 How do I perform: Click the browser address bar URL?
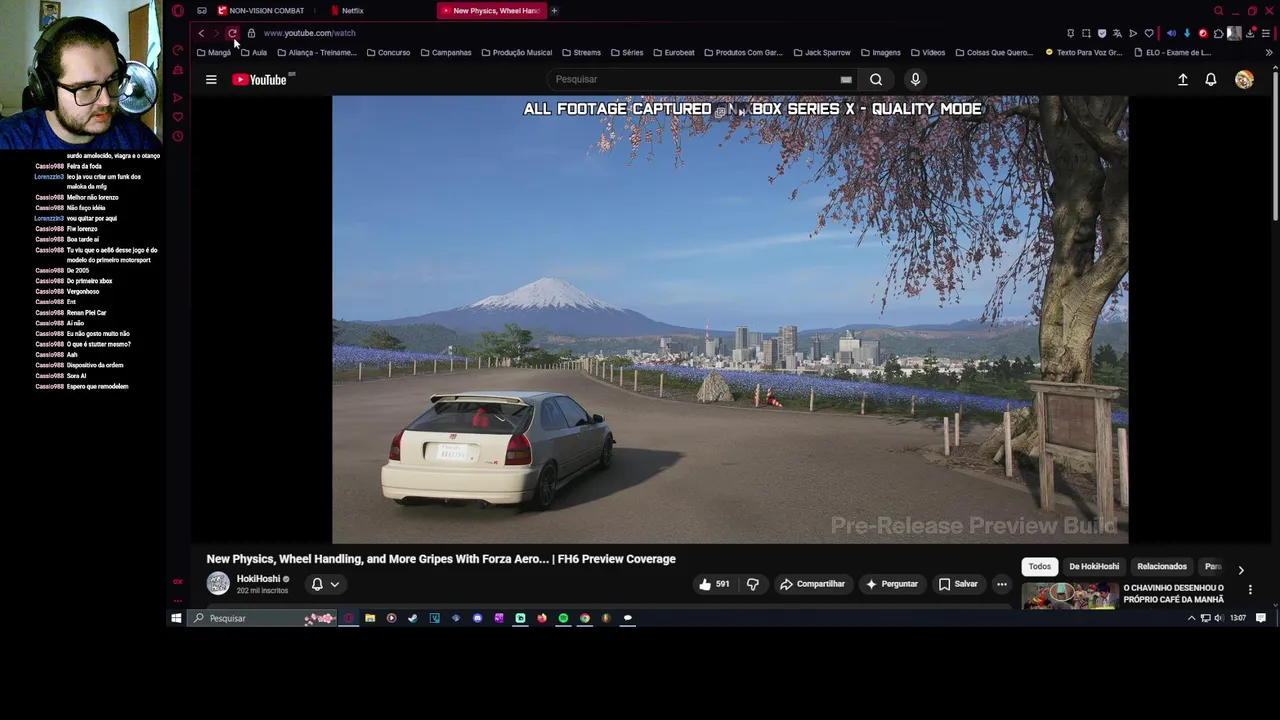309,33
